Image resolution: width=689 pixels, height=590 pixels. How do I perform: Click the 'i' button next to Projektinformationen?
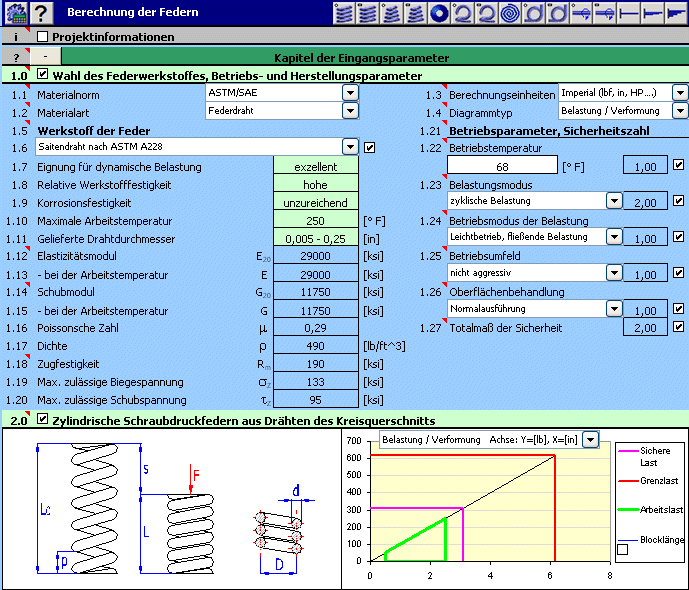click(x=16, y=36)
